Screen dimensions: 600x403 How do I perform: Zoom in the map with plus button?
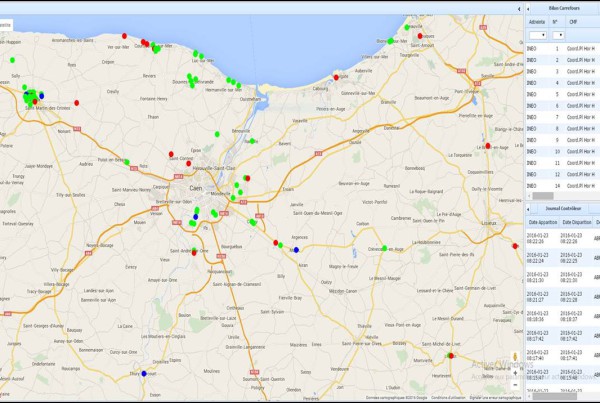tap(515, 371)
